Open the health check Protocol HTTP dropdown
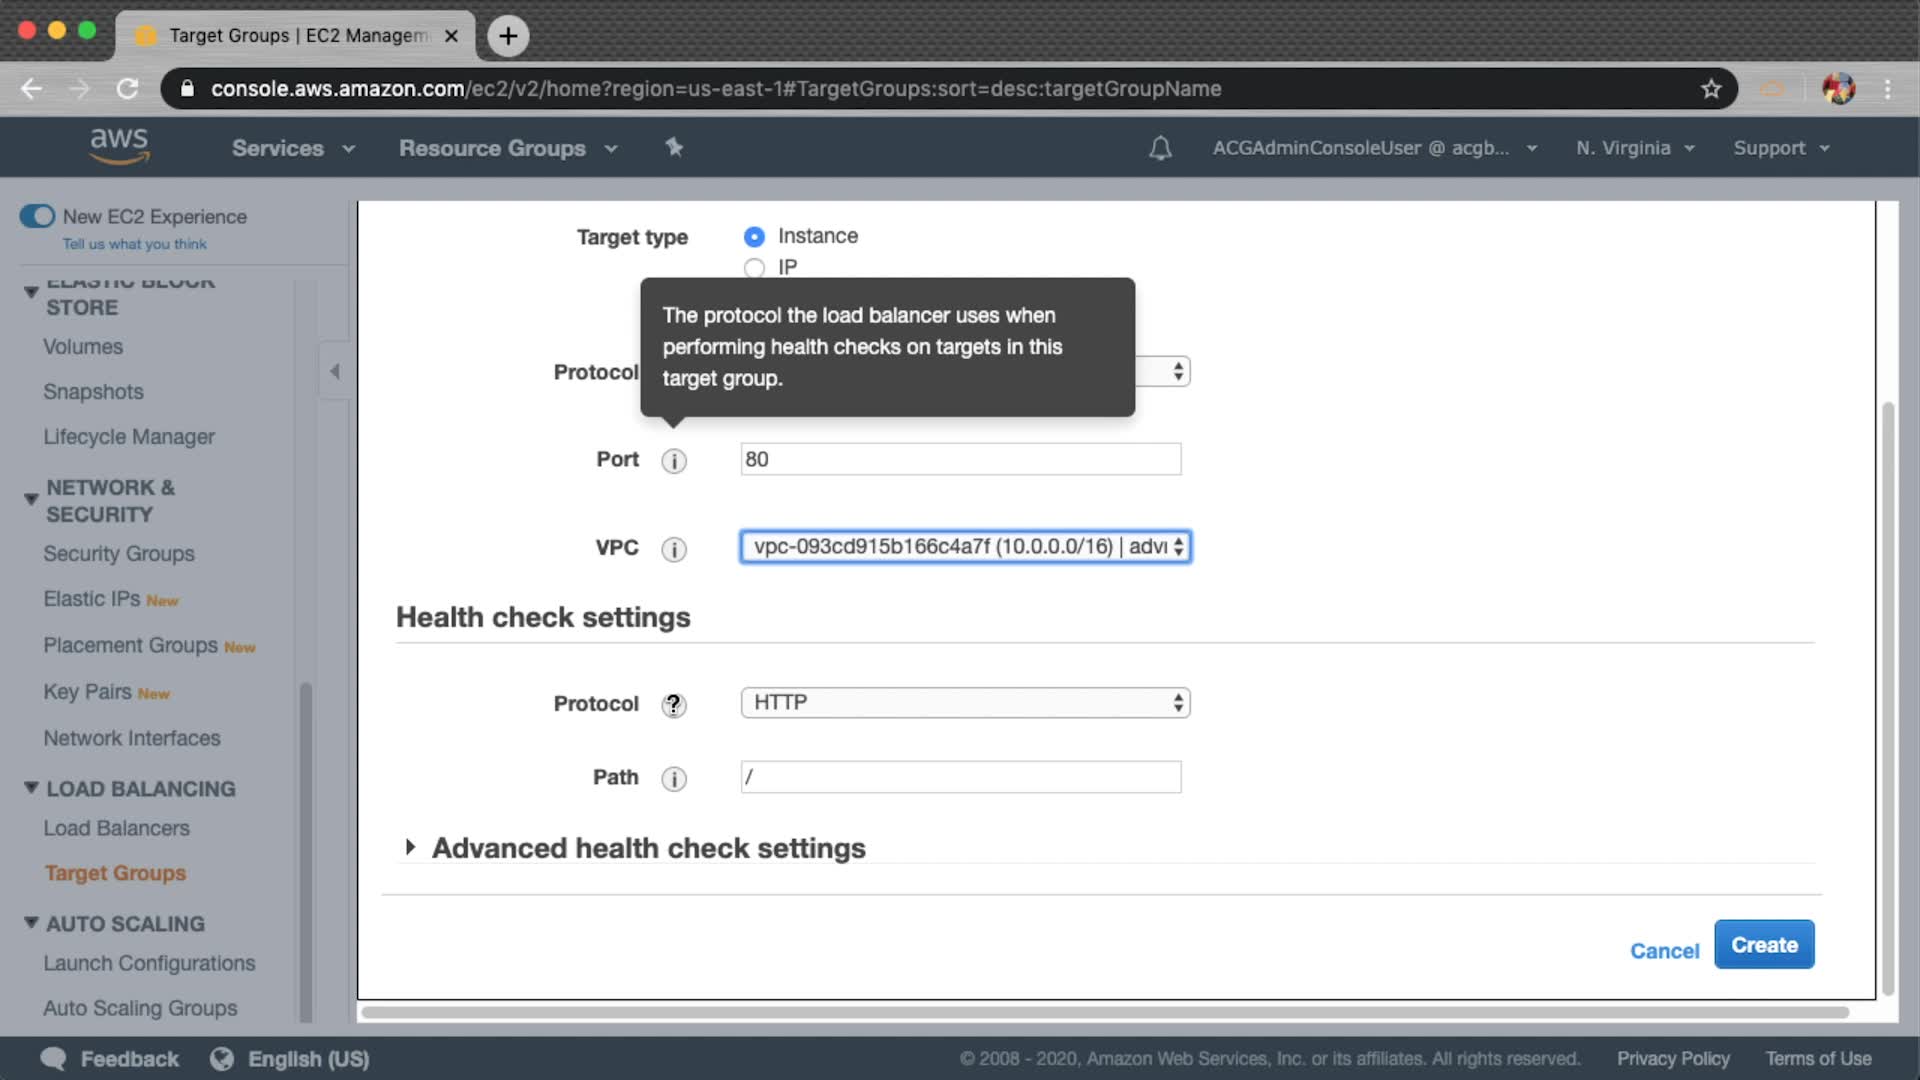 [965, 703]
